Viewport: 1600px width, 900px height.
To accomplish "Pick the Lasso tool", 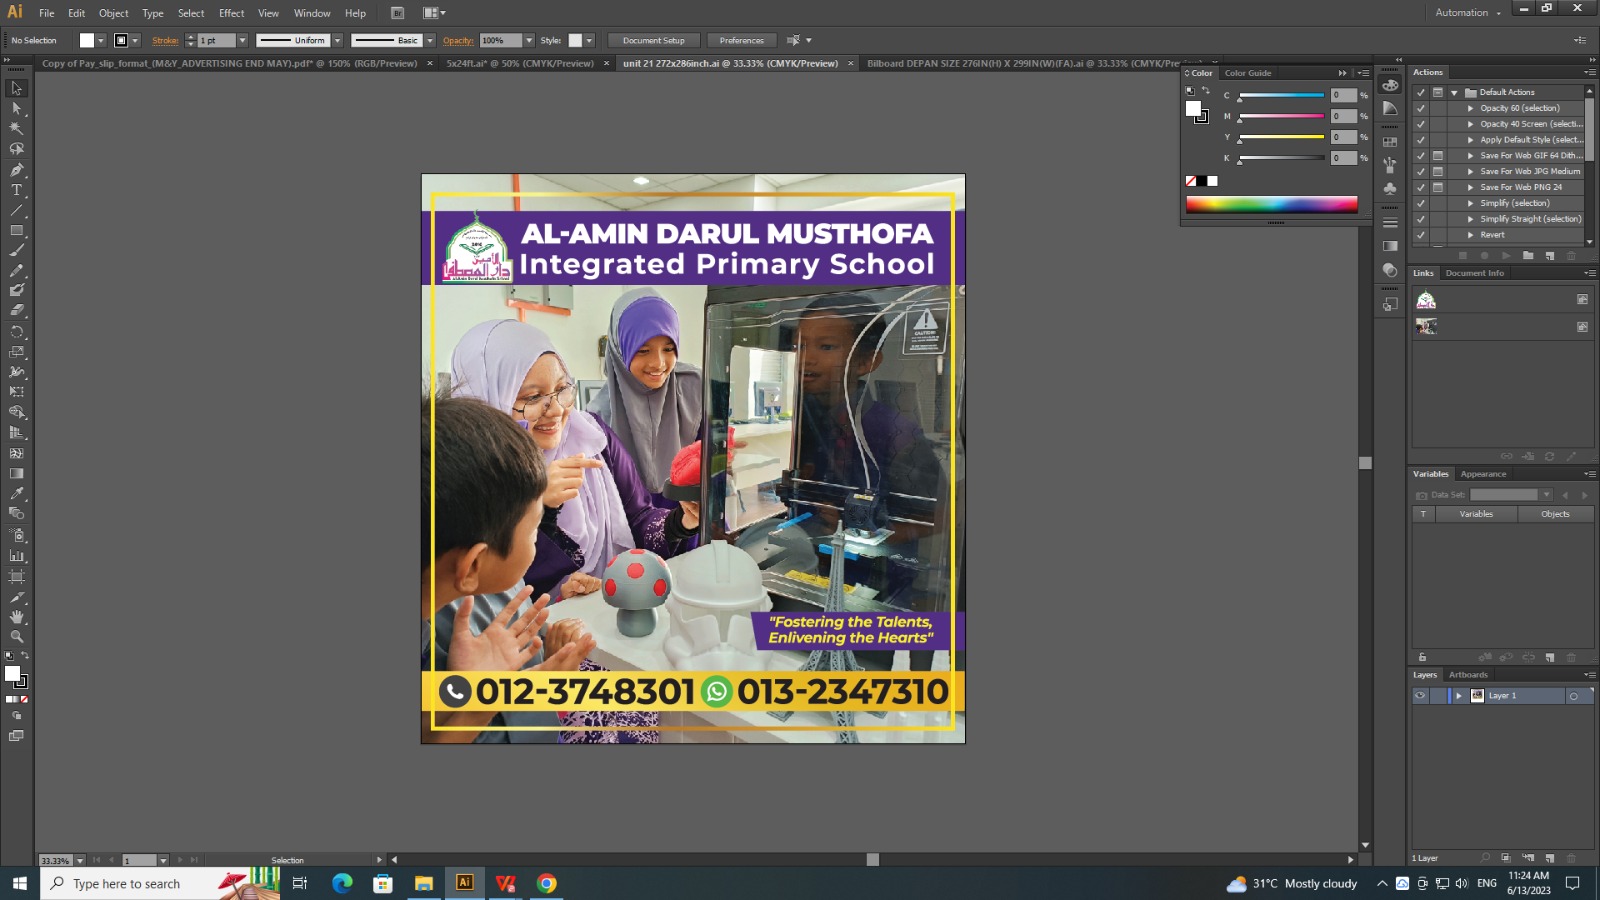I will 16,149.
